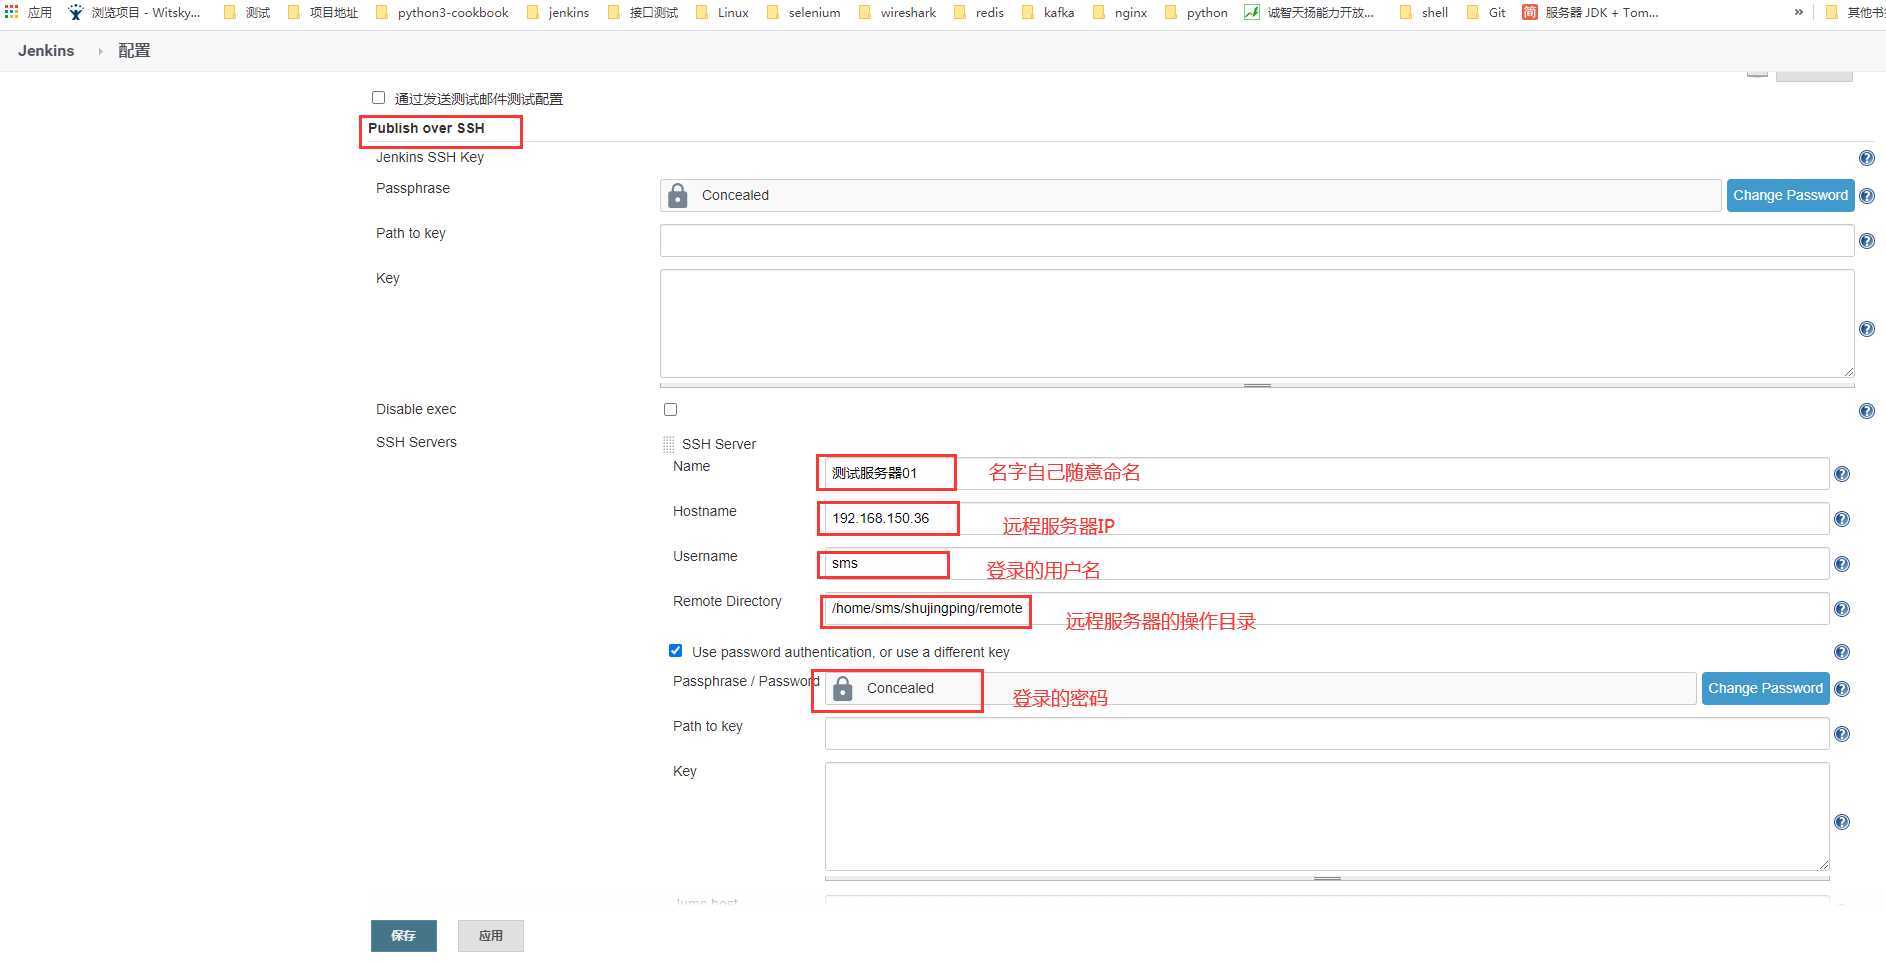Uncheck Use password authentication checkbox
Screen dimensions: 1886x964
click(675, 650)
